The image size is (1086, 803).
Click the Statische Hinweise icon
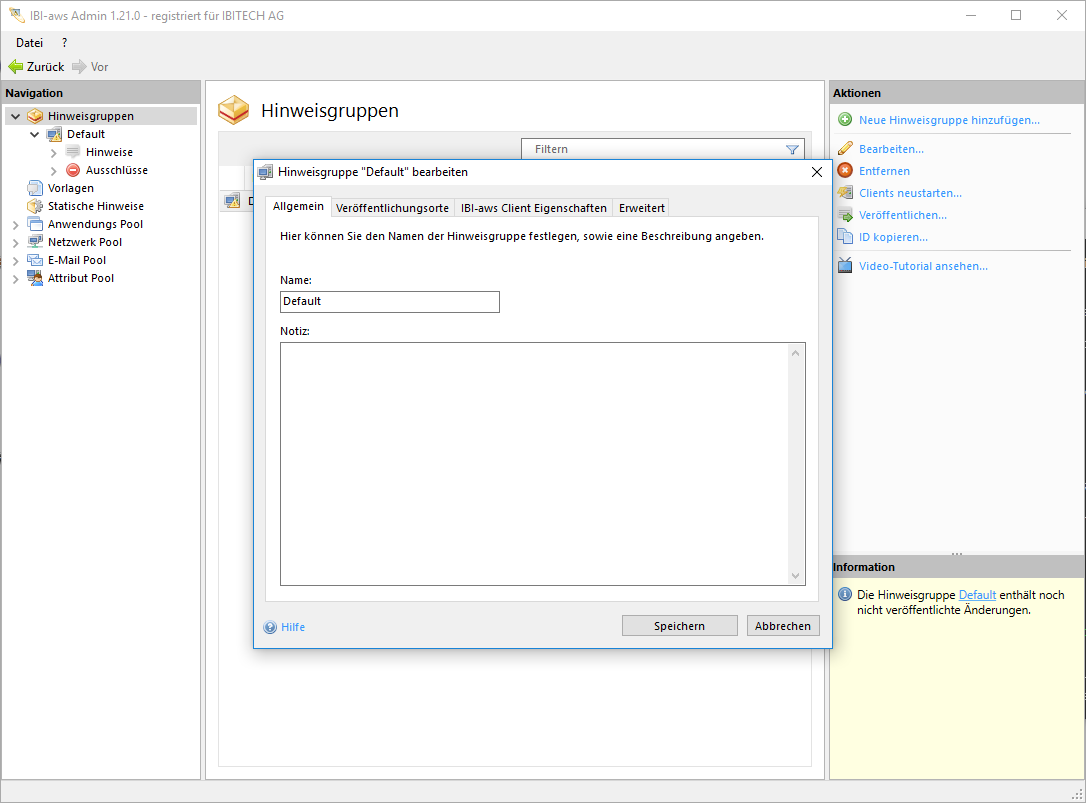[x=35, y=206]
